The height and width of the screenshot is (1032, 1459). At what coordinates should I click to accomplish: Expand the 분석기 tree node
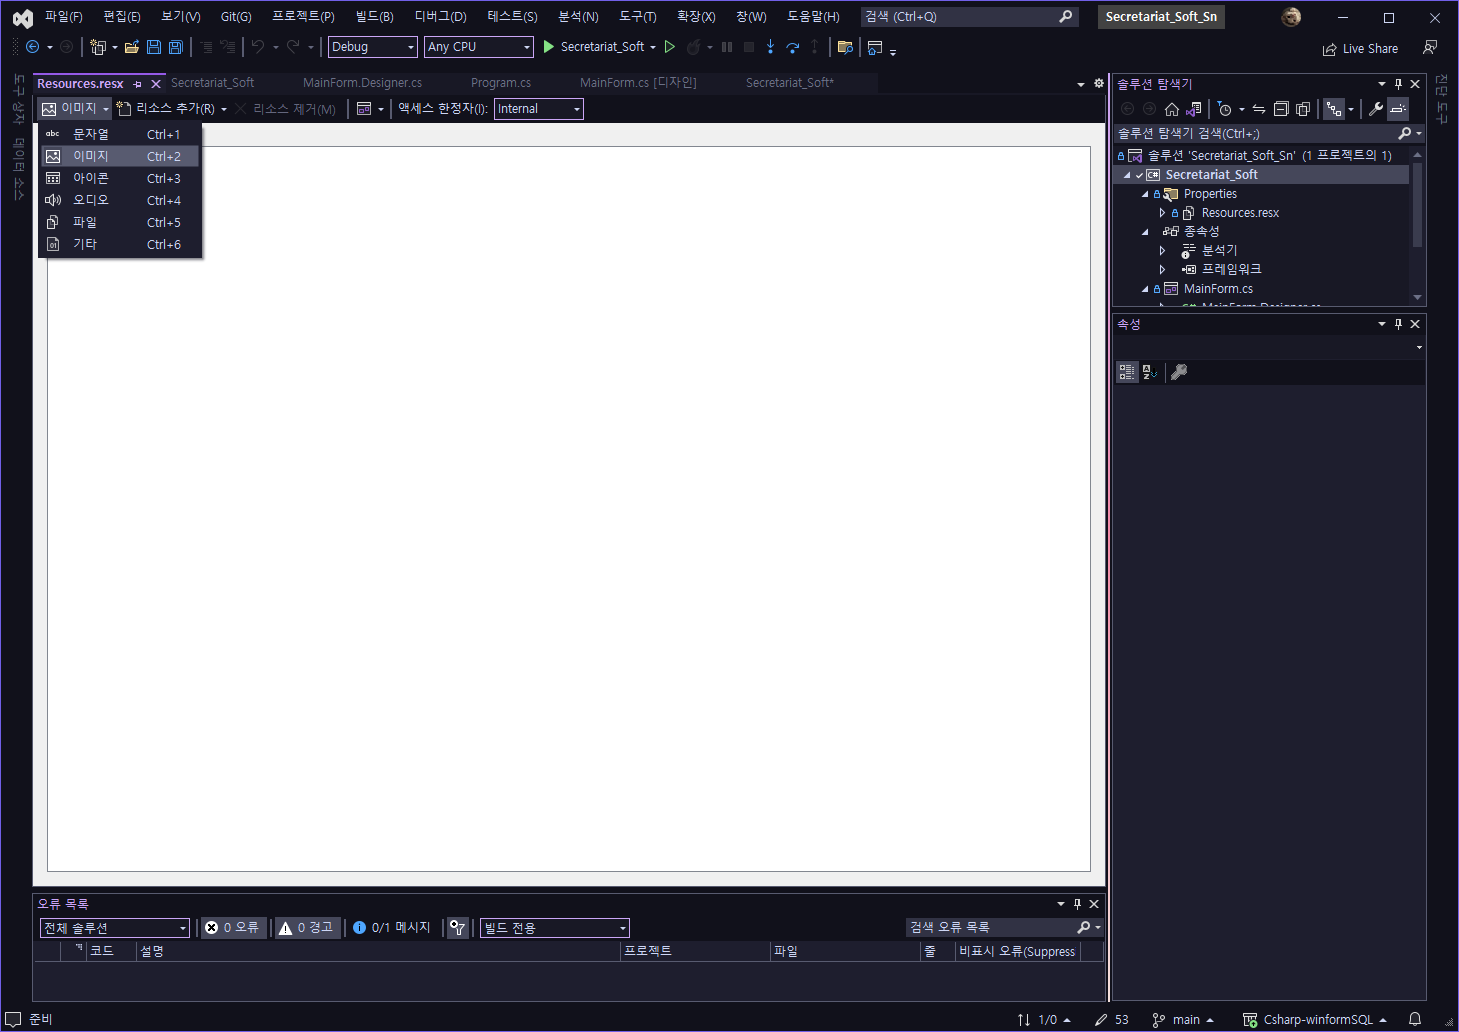pos(1162,251)
